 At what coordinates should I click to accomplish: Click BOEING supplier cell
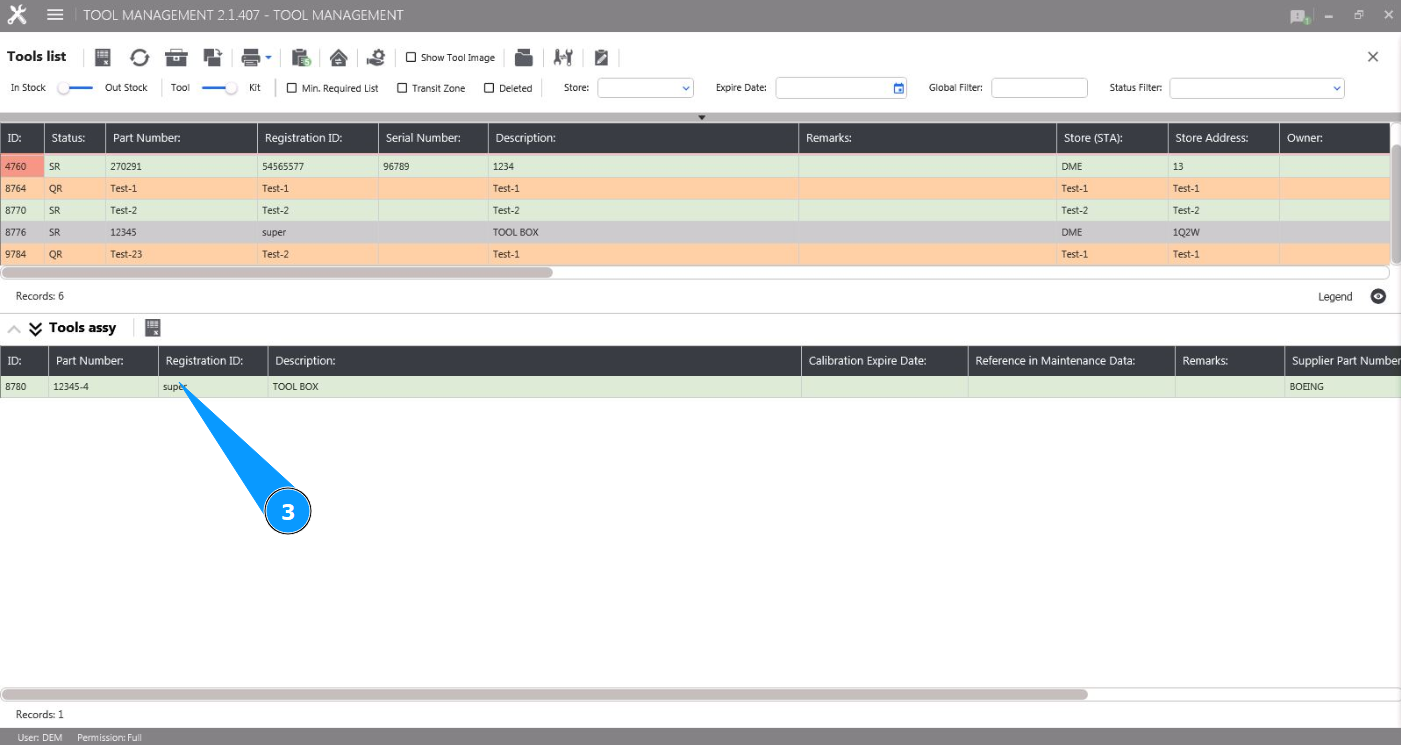pyautogui.click(x=1343, y=387)
